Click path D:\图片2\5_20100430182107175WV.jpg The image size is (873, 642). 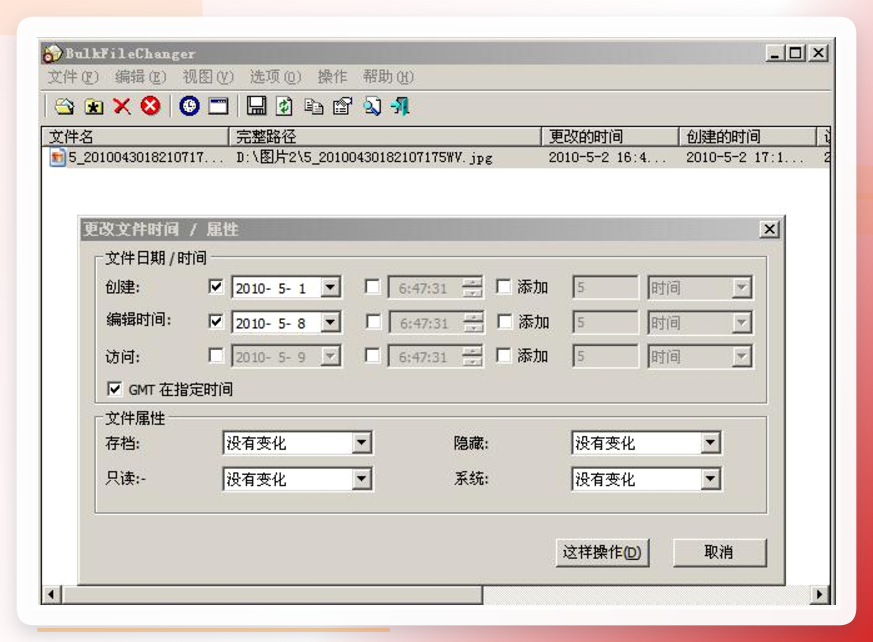tap(364, 158)
